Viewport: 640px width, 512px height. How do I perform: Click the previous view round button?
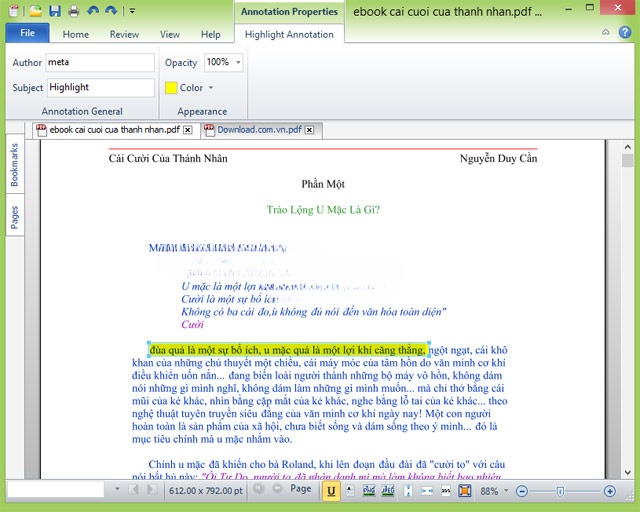tap(258, 488)
